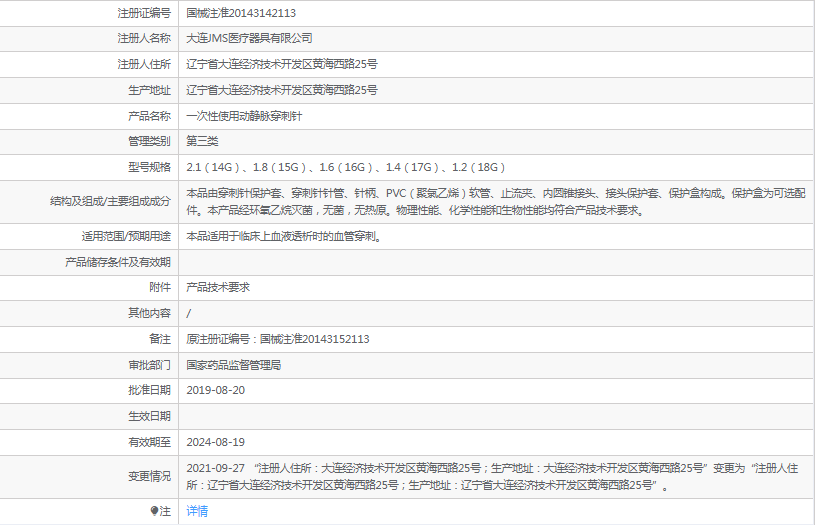Viewport: 819px width, 525px height.
Task: Click the 适用范围/预期用途 label
Action: [126, 236]
